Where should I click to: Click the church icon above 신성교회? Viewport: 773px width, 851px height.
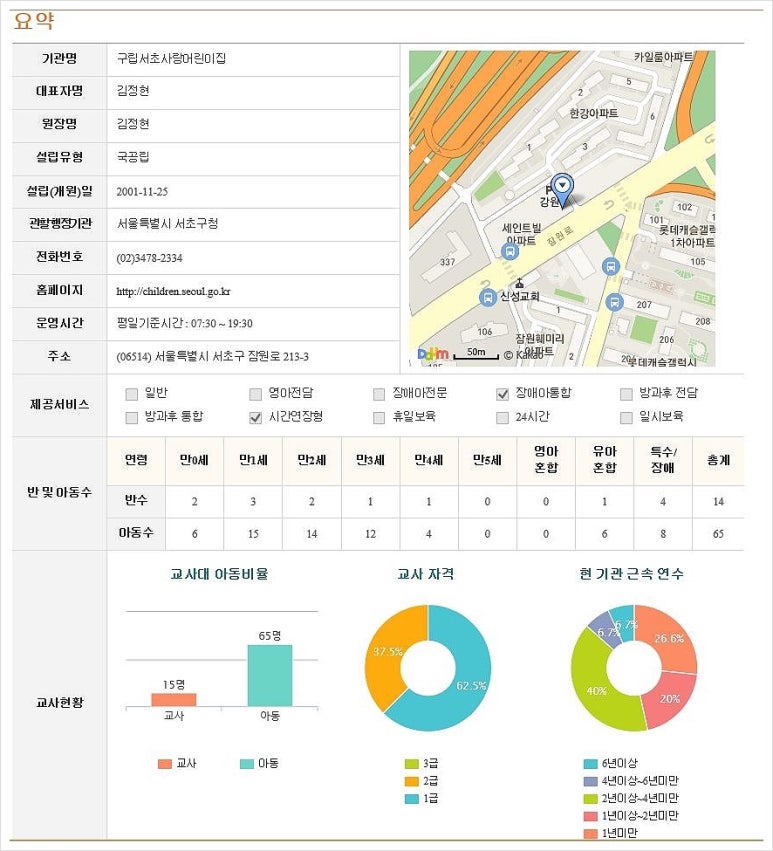[519, 283]
